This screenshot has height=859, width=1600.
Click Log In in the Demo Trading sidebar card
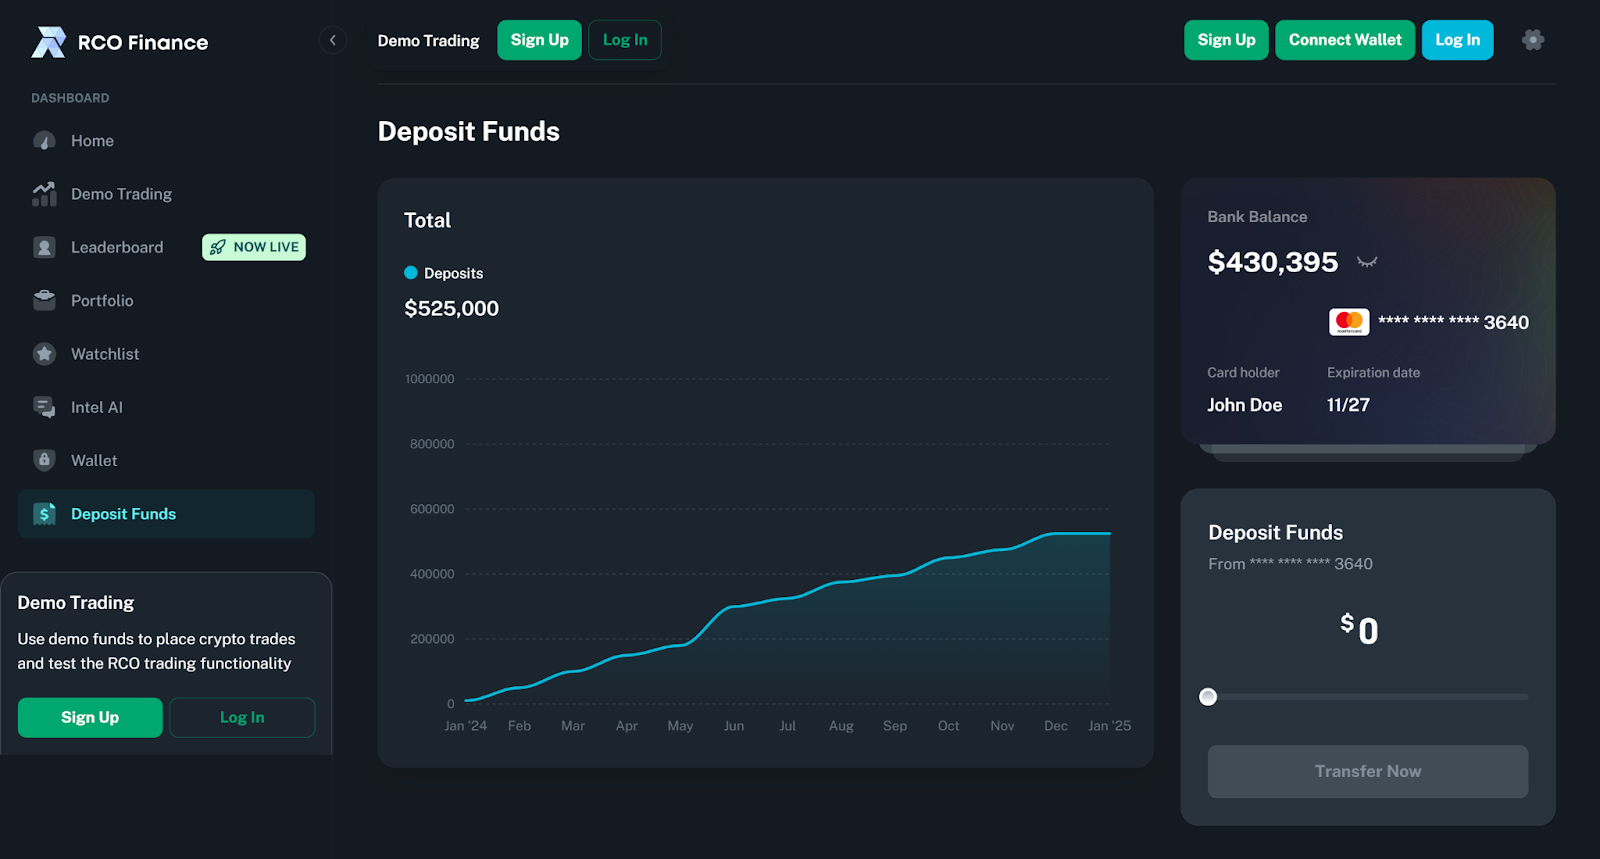[x=242, y=717]
